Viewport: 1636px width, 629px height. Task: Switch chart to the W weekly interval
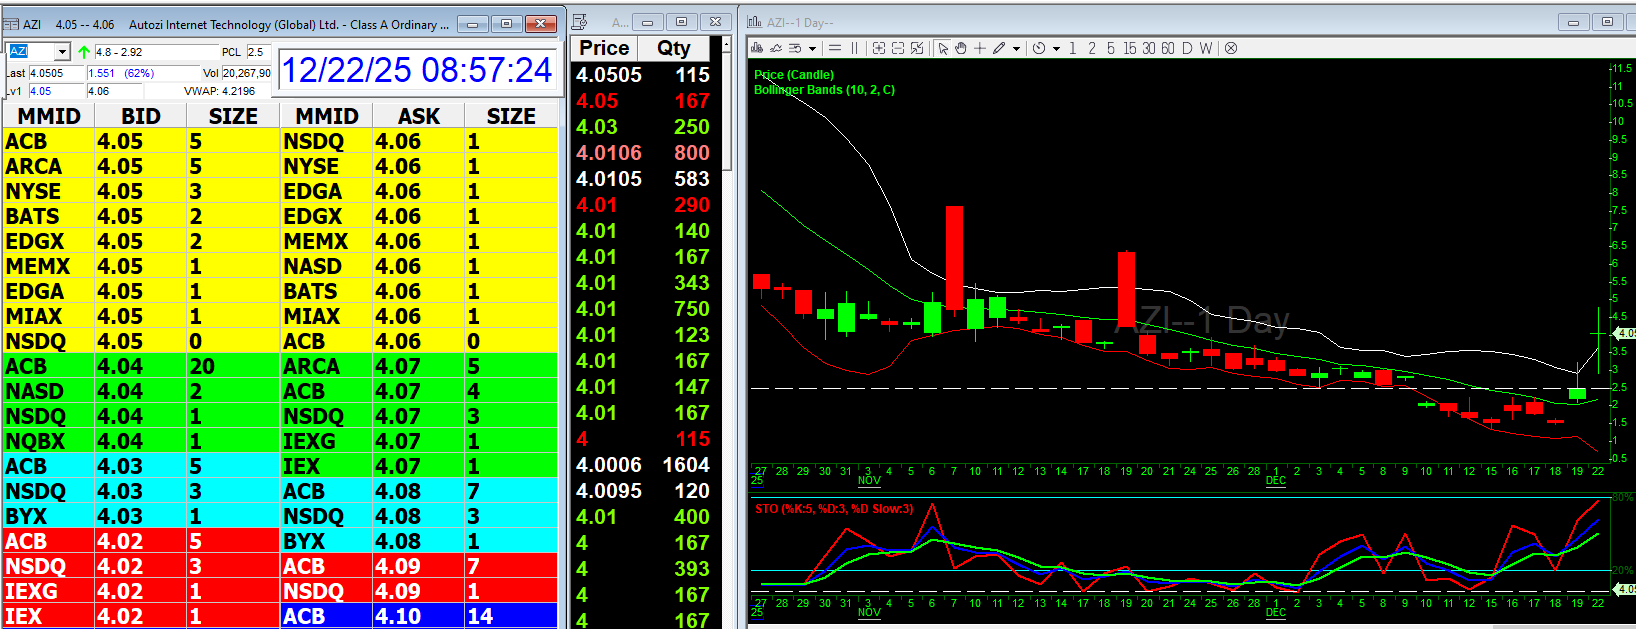[1206, 48]
